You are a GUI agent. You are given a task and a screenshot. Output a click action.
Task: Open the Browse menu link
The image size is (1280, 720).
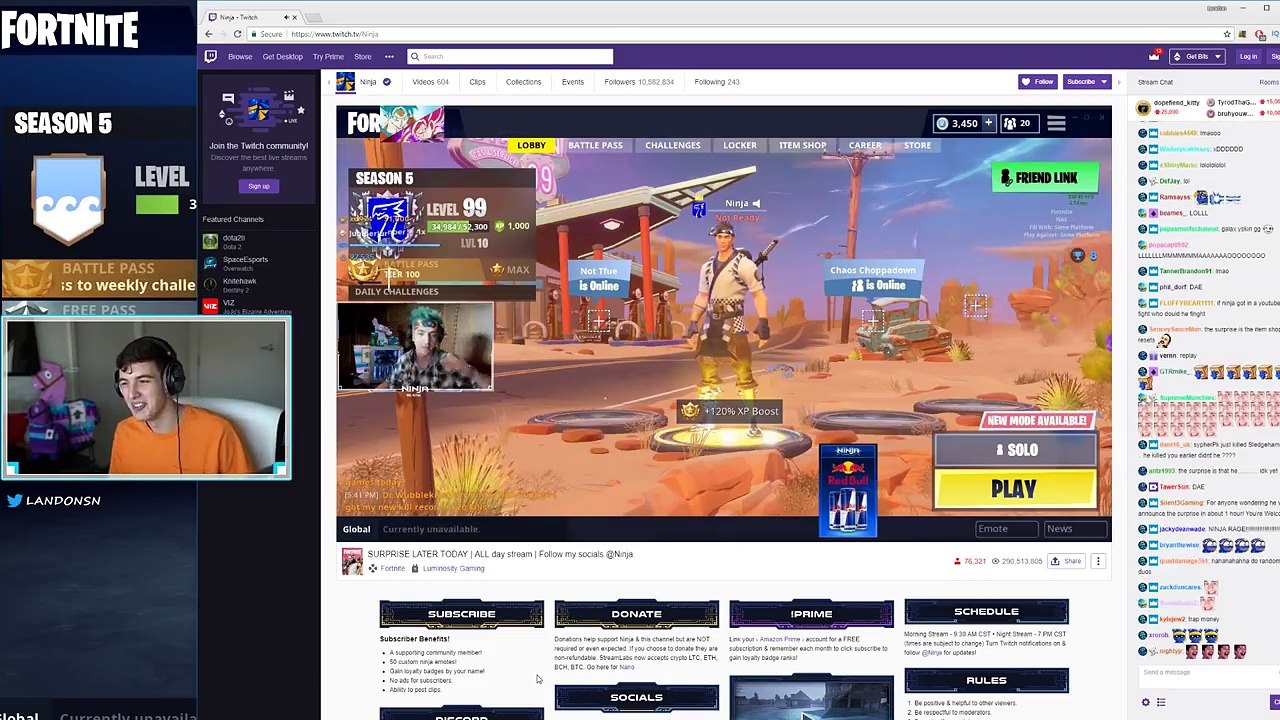point(240,57)
